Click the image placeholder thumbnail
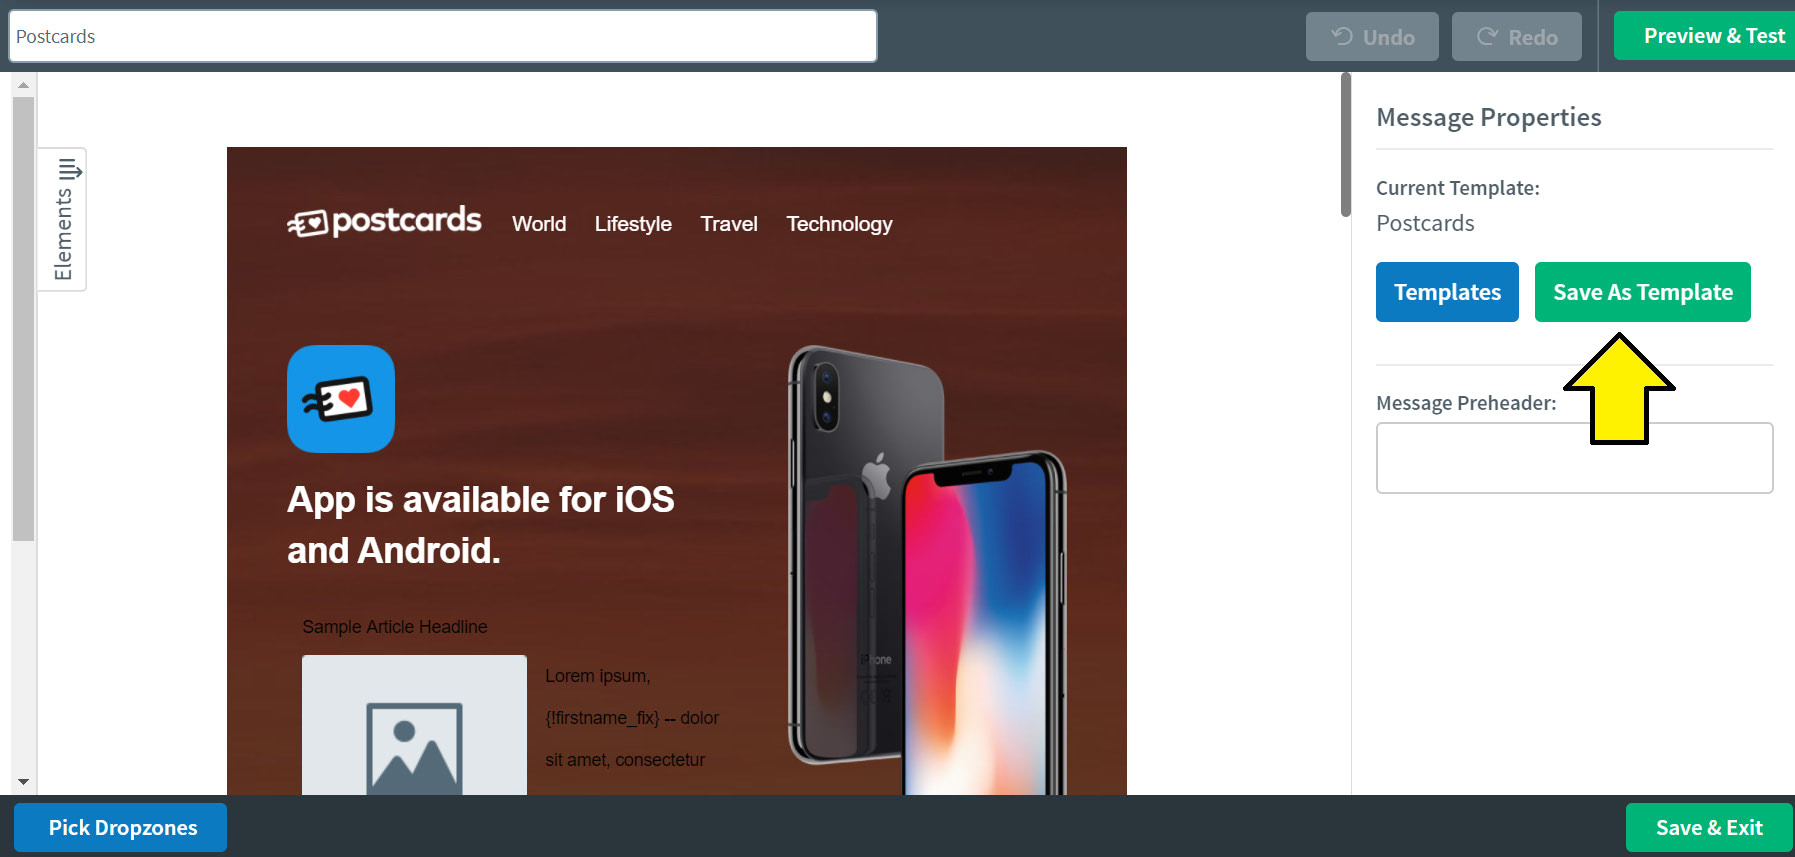1795x857 pixels. tap(414, 725)
